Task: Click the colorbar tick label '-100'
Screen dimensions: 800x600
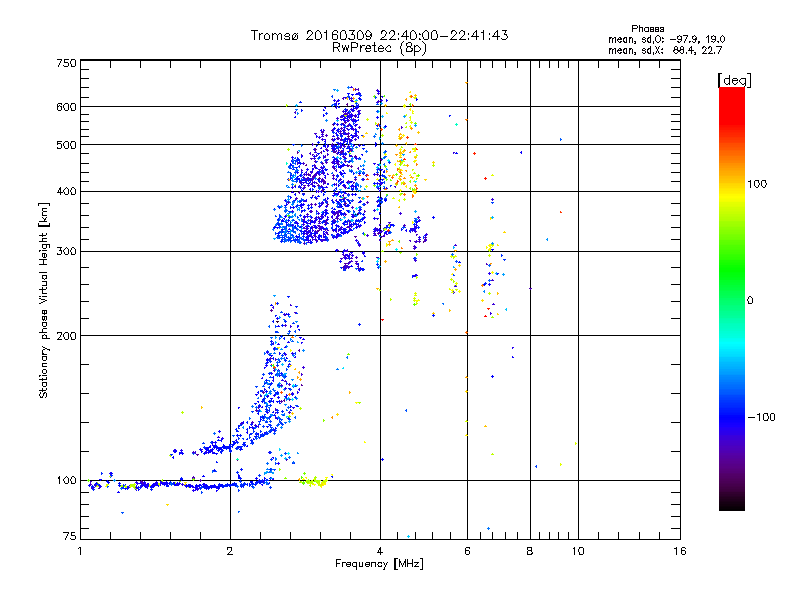Action: coord(761,417)
